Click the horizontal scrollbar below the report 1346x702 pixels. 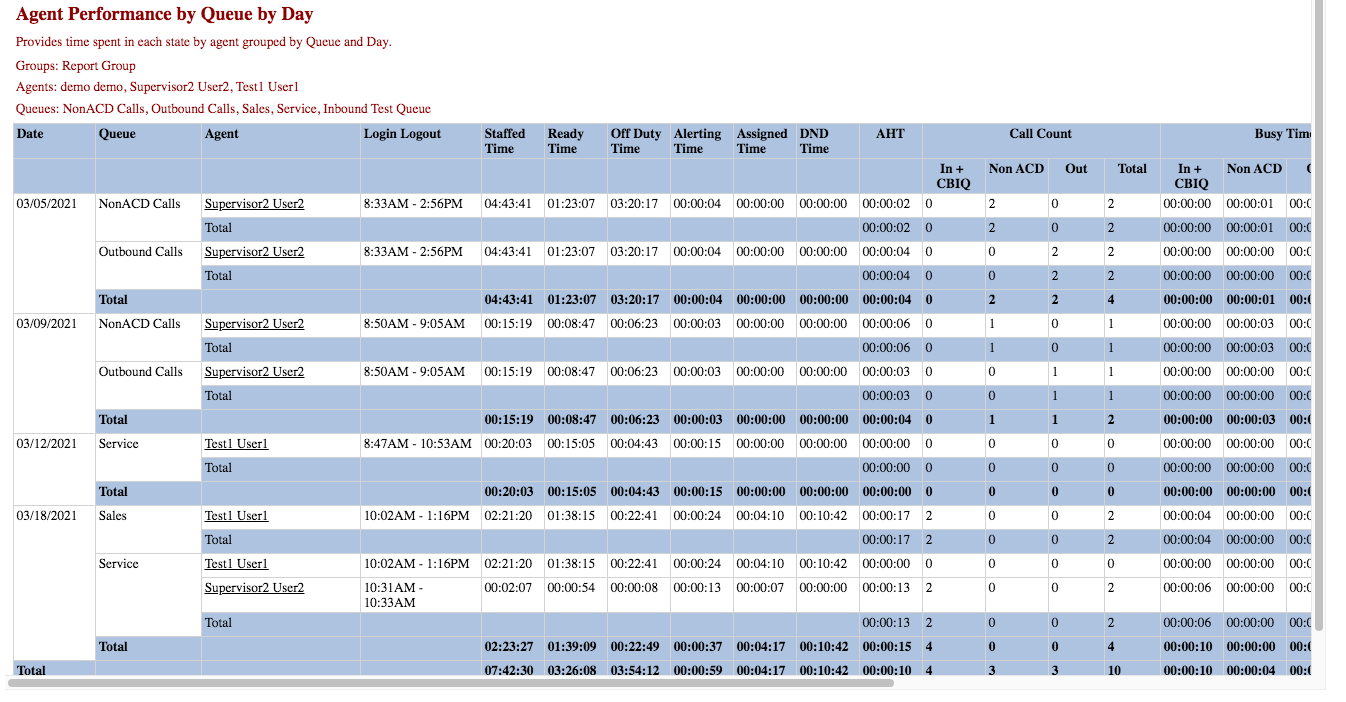pyautogui.click(x=450, y=684)
